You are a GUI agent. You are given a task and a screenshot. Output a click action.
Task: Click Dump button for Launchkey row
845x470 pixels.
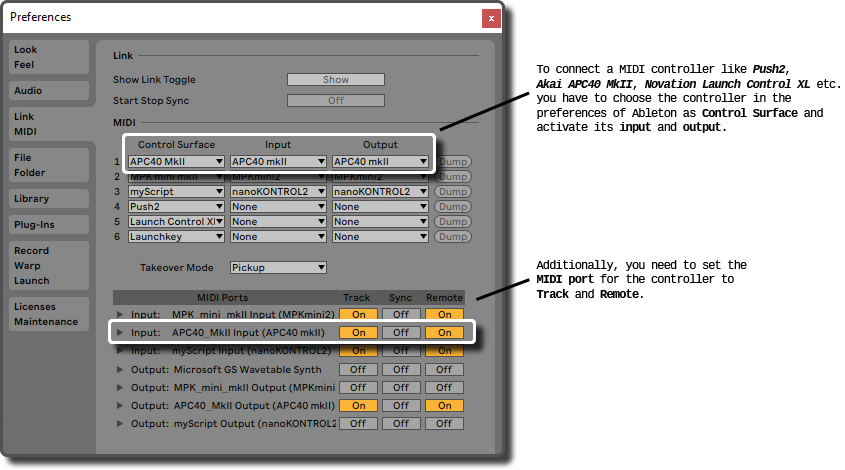pyautogui.click(x=453, y=237)
